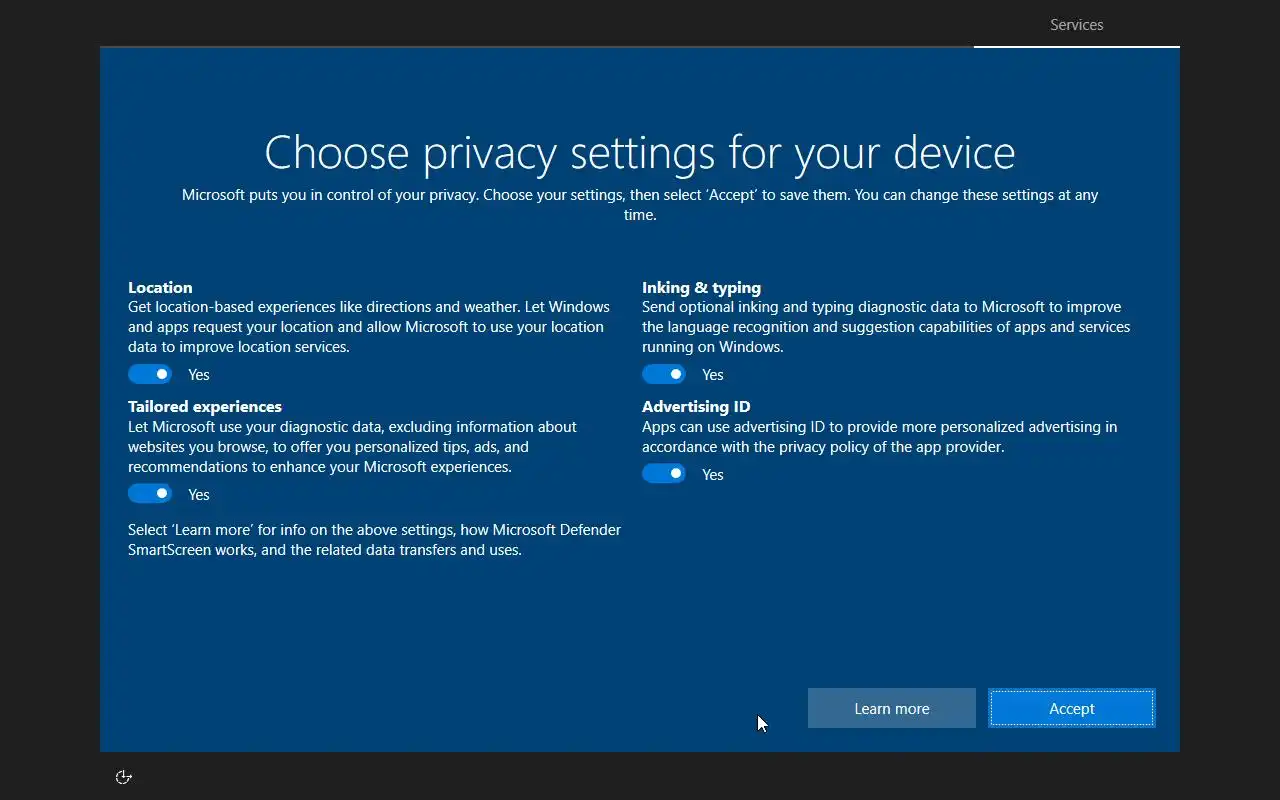Click the Accept button

click(x=1072, y=708)
